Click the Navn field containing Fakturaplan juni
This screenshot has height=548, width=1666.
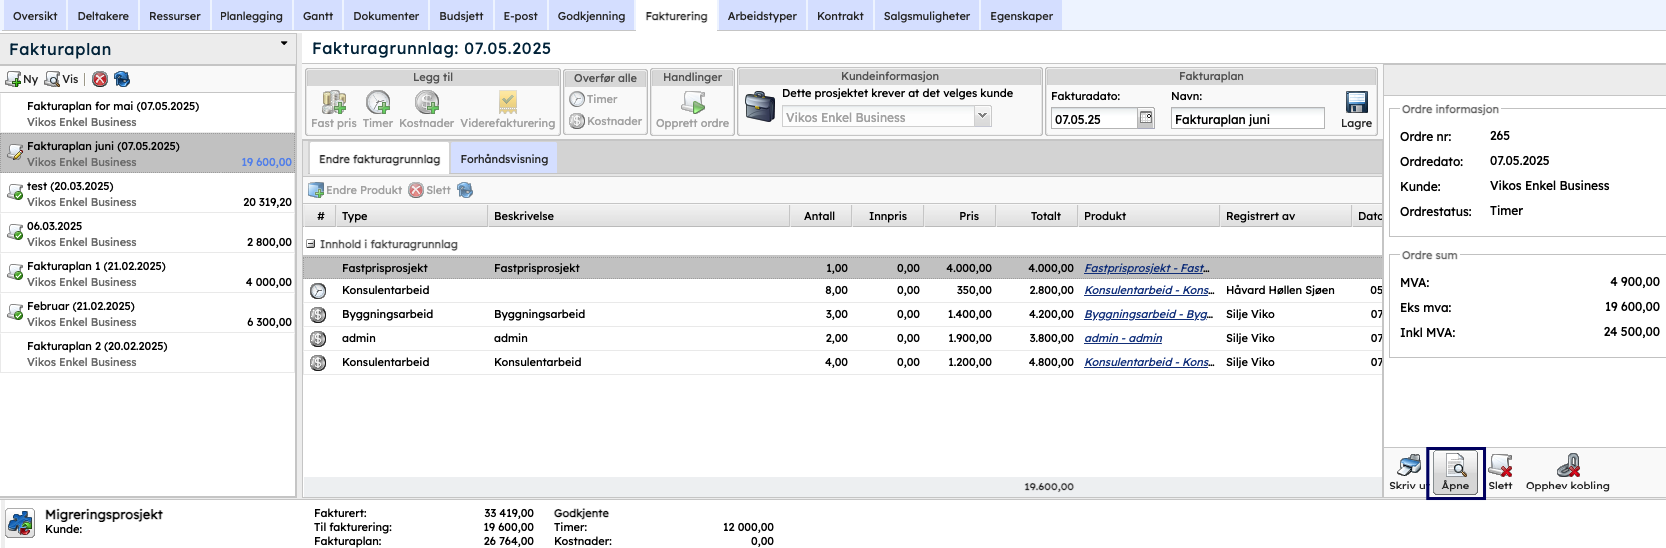pos(1247,119)
